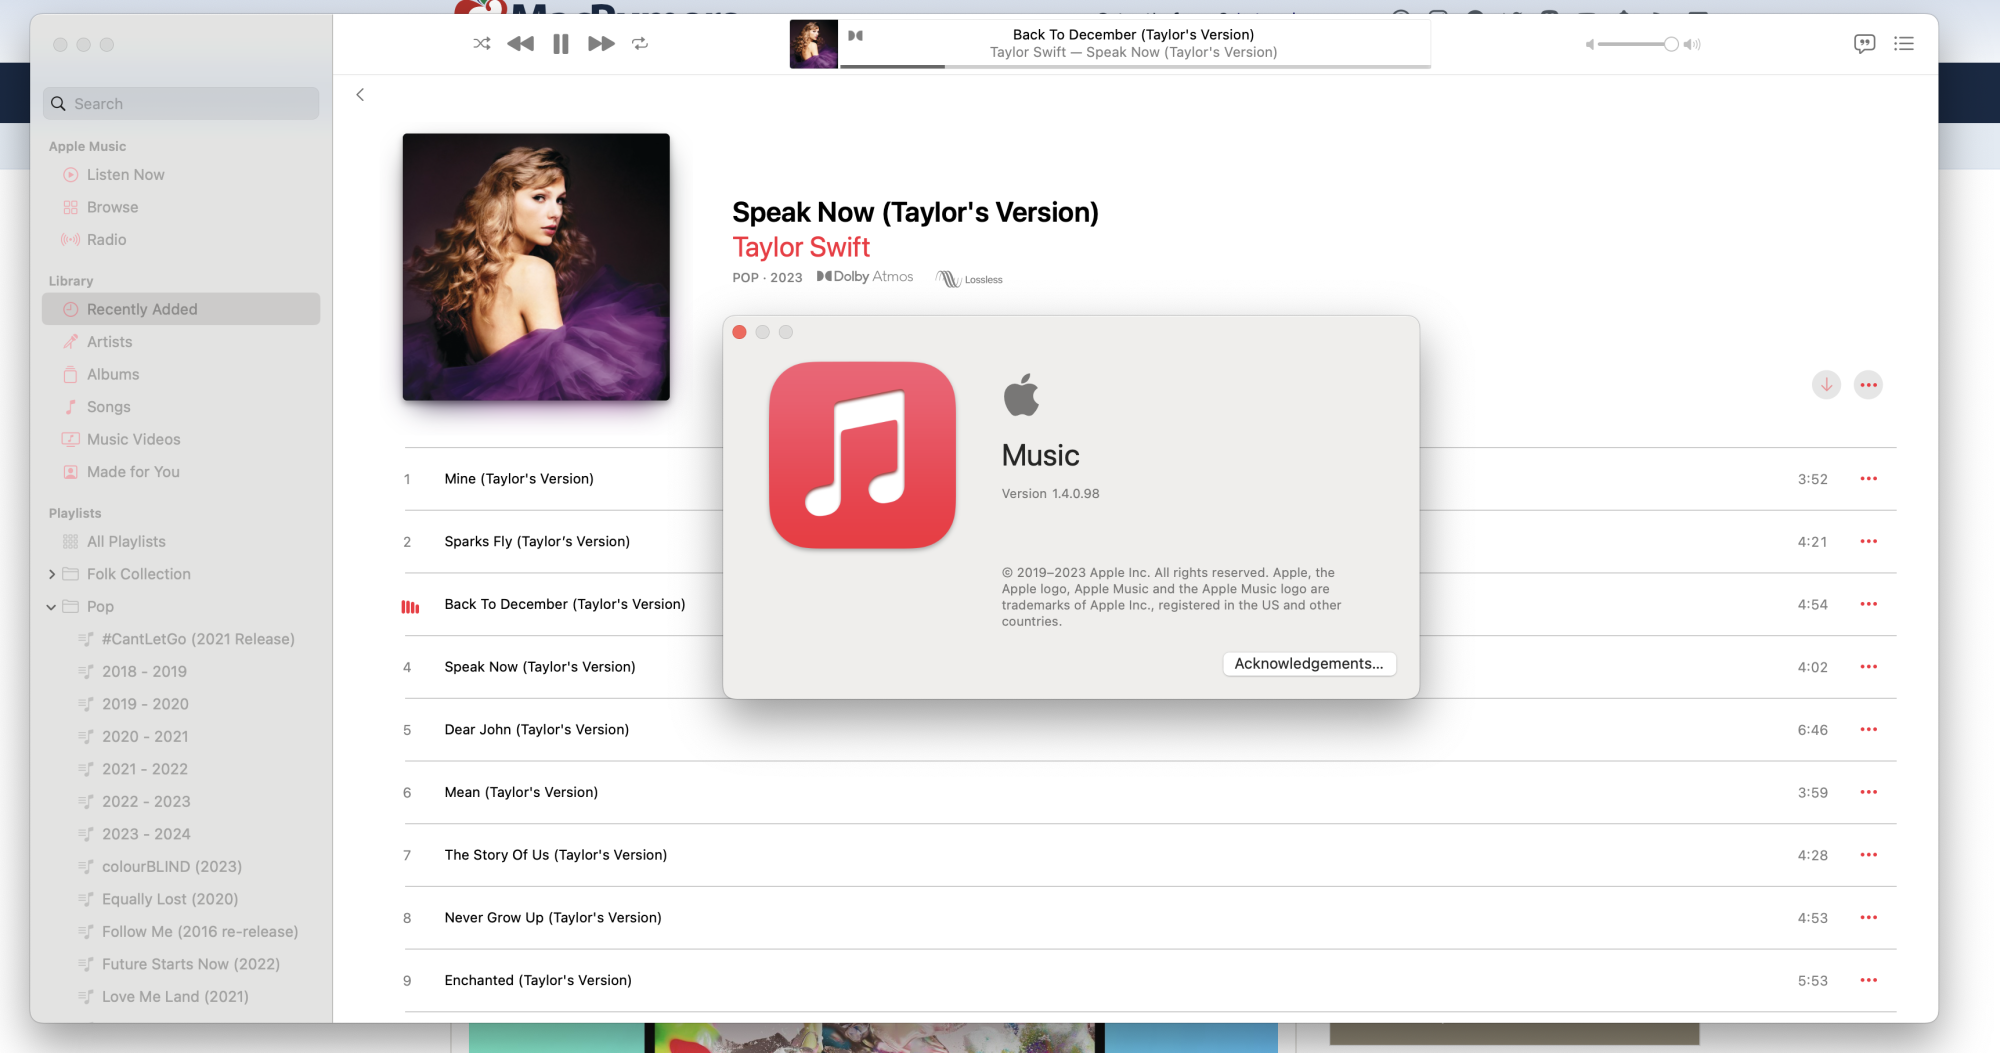Click the playing indicator beside Back To December
The width and height of the screenshot is (2000, 1053).
pos(410,607)
